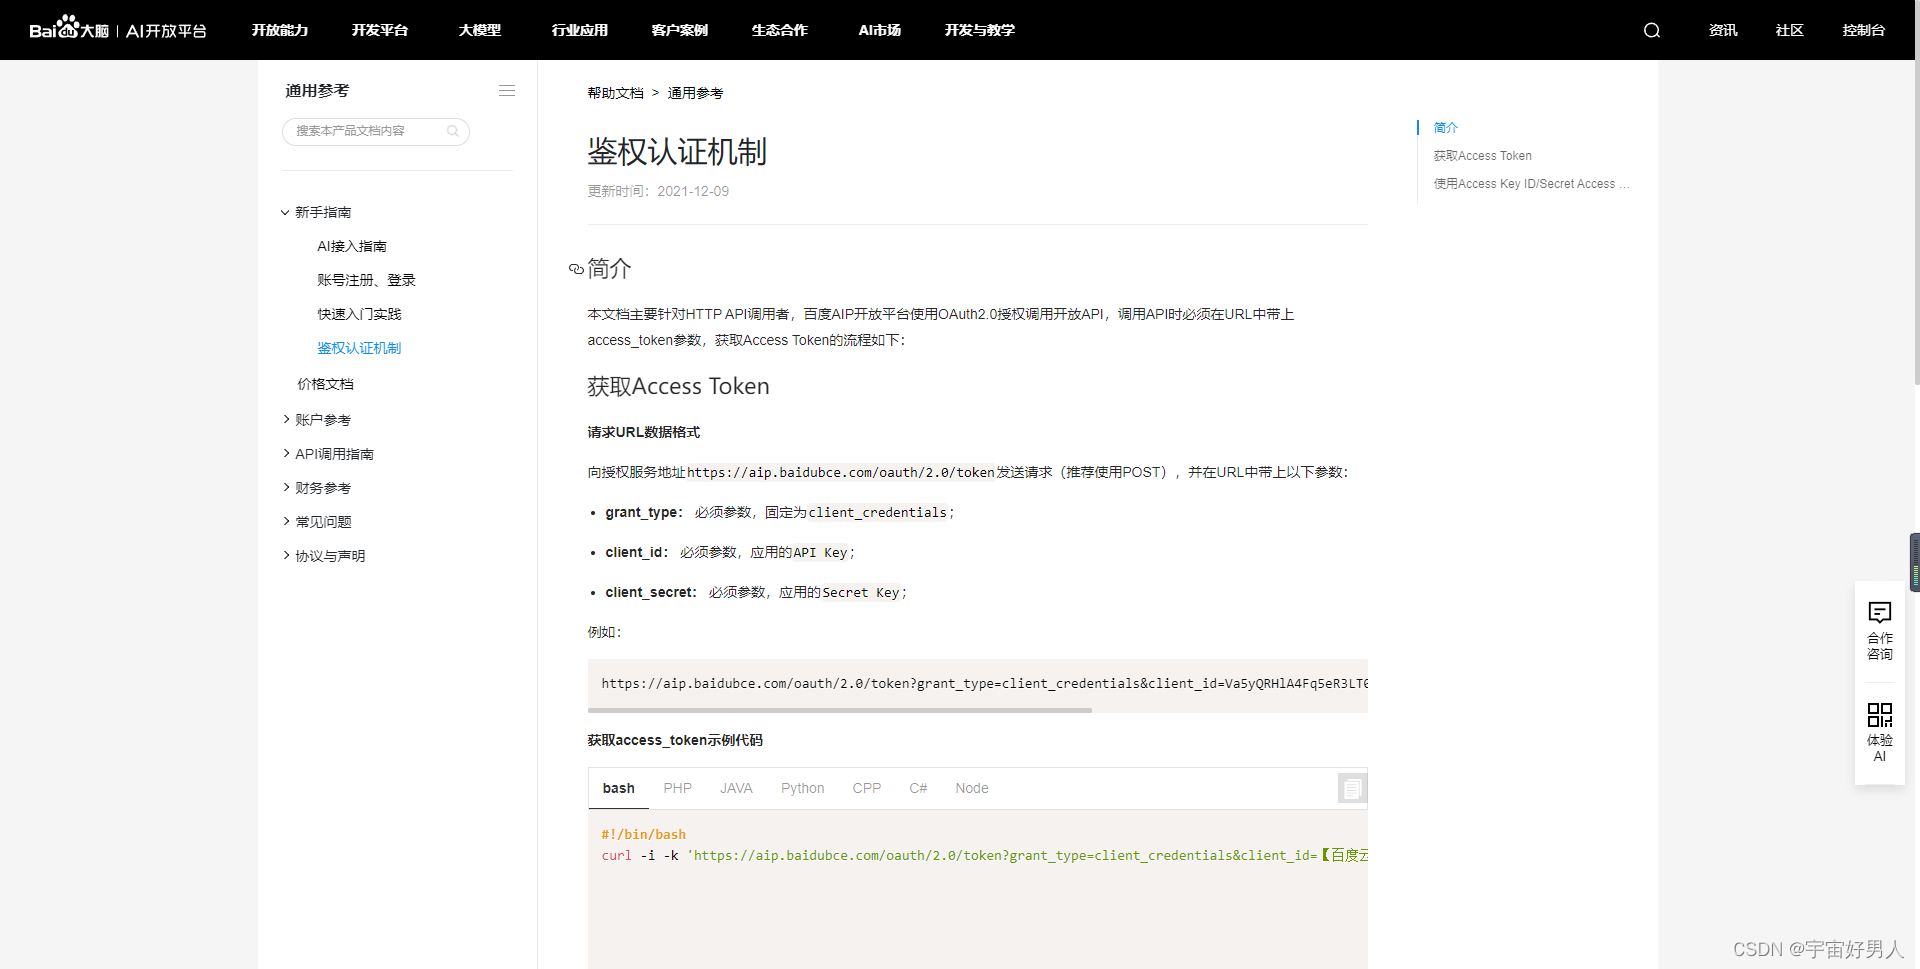
Task: Open 鉴权认证机制 in the sidebar
Action: 360,348
